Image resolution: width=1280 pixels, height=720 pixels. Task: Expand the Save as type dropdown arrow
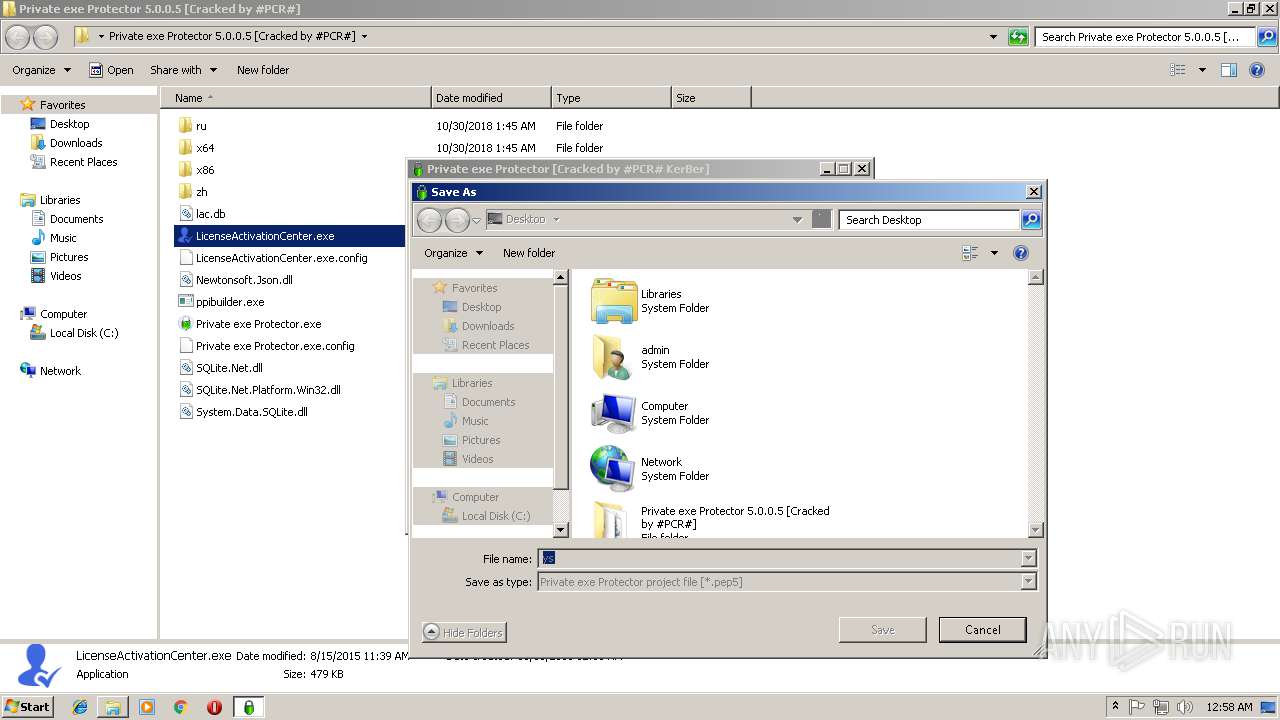tap(1029, 582)
